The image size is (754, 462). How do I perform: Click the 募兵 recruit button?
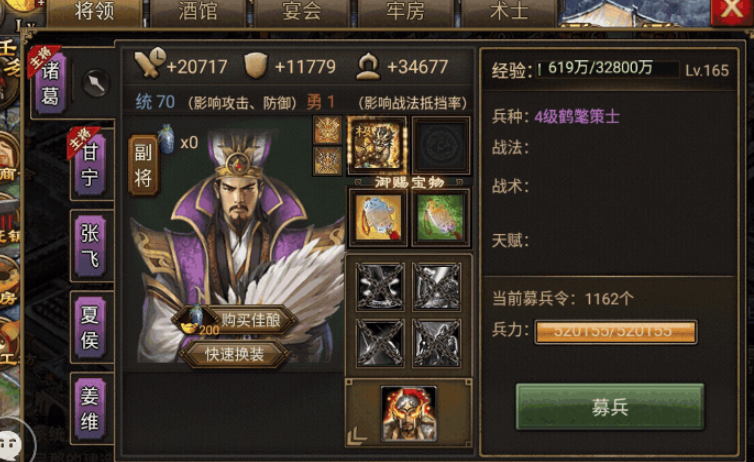[x=610, y=407]
